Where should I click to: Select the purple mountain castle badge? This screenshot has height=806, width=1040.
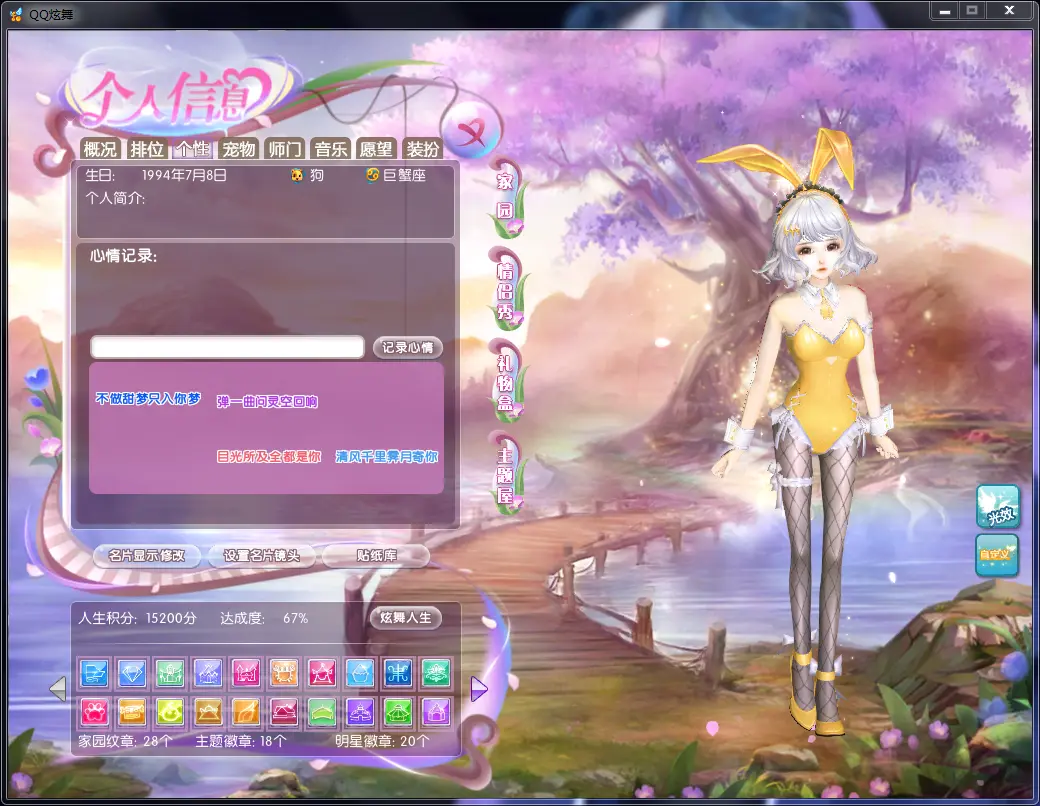208,673
